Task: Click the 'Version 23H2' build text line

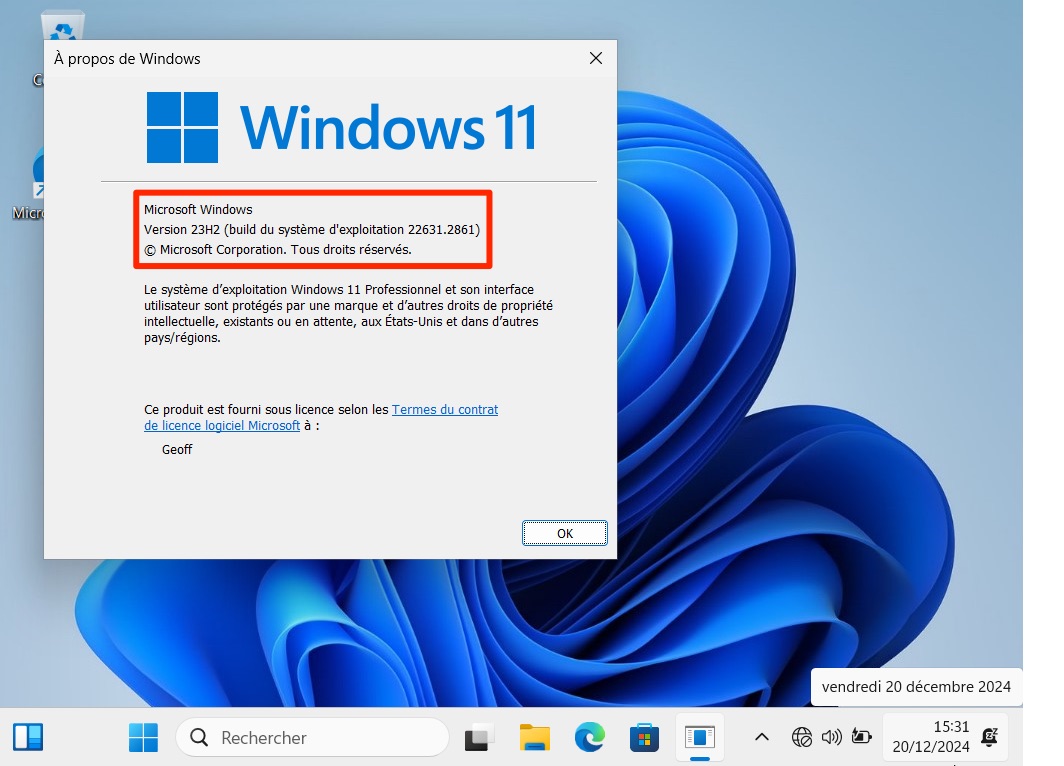Action: (x=311, y=229)
